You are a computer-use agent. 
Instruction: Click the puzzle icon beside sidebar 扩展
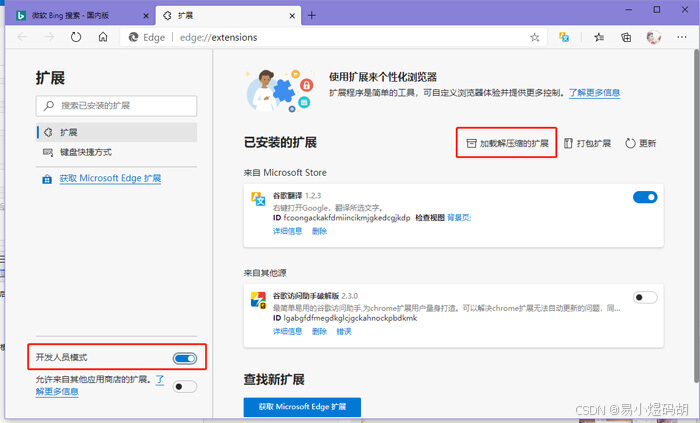[48, 132]
